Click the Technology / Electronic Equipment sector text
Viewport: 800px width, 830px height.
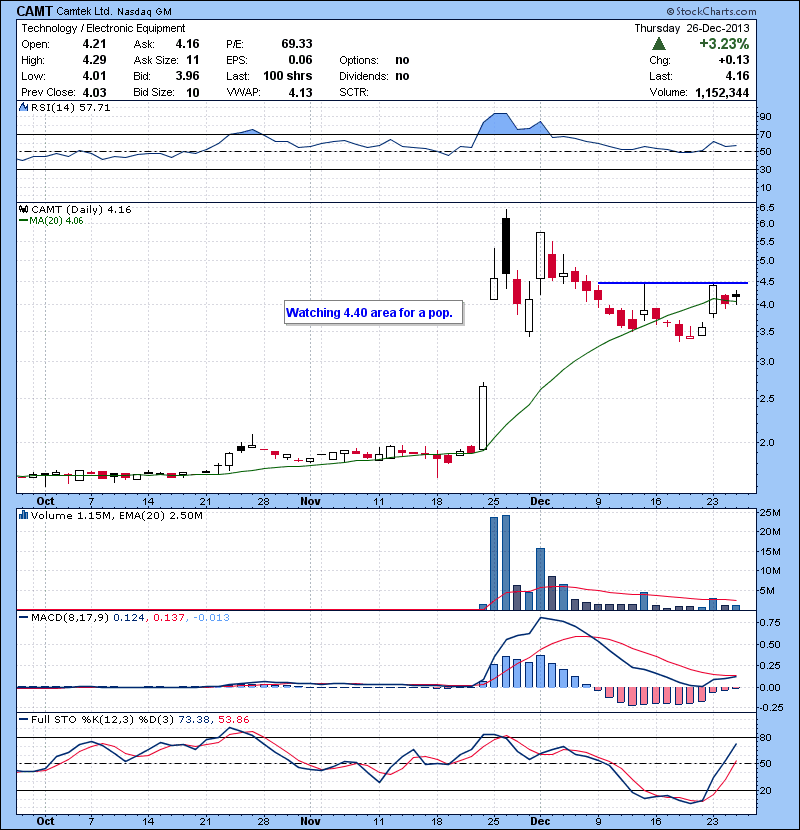(x=103, y=28)
